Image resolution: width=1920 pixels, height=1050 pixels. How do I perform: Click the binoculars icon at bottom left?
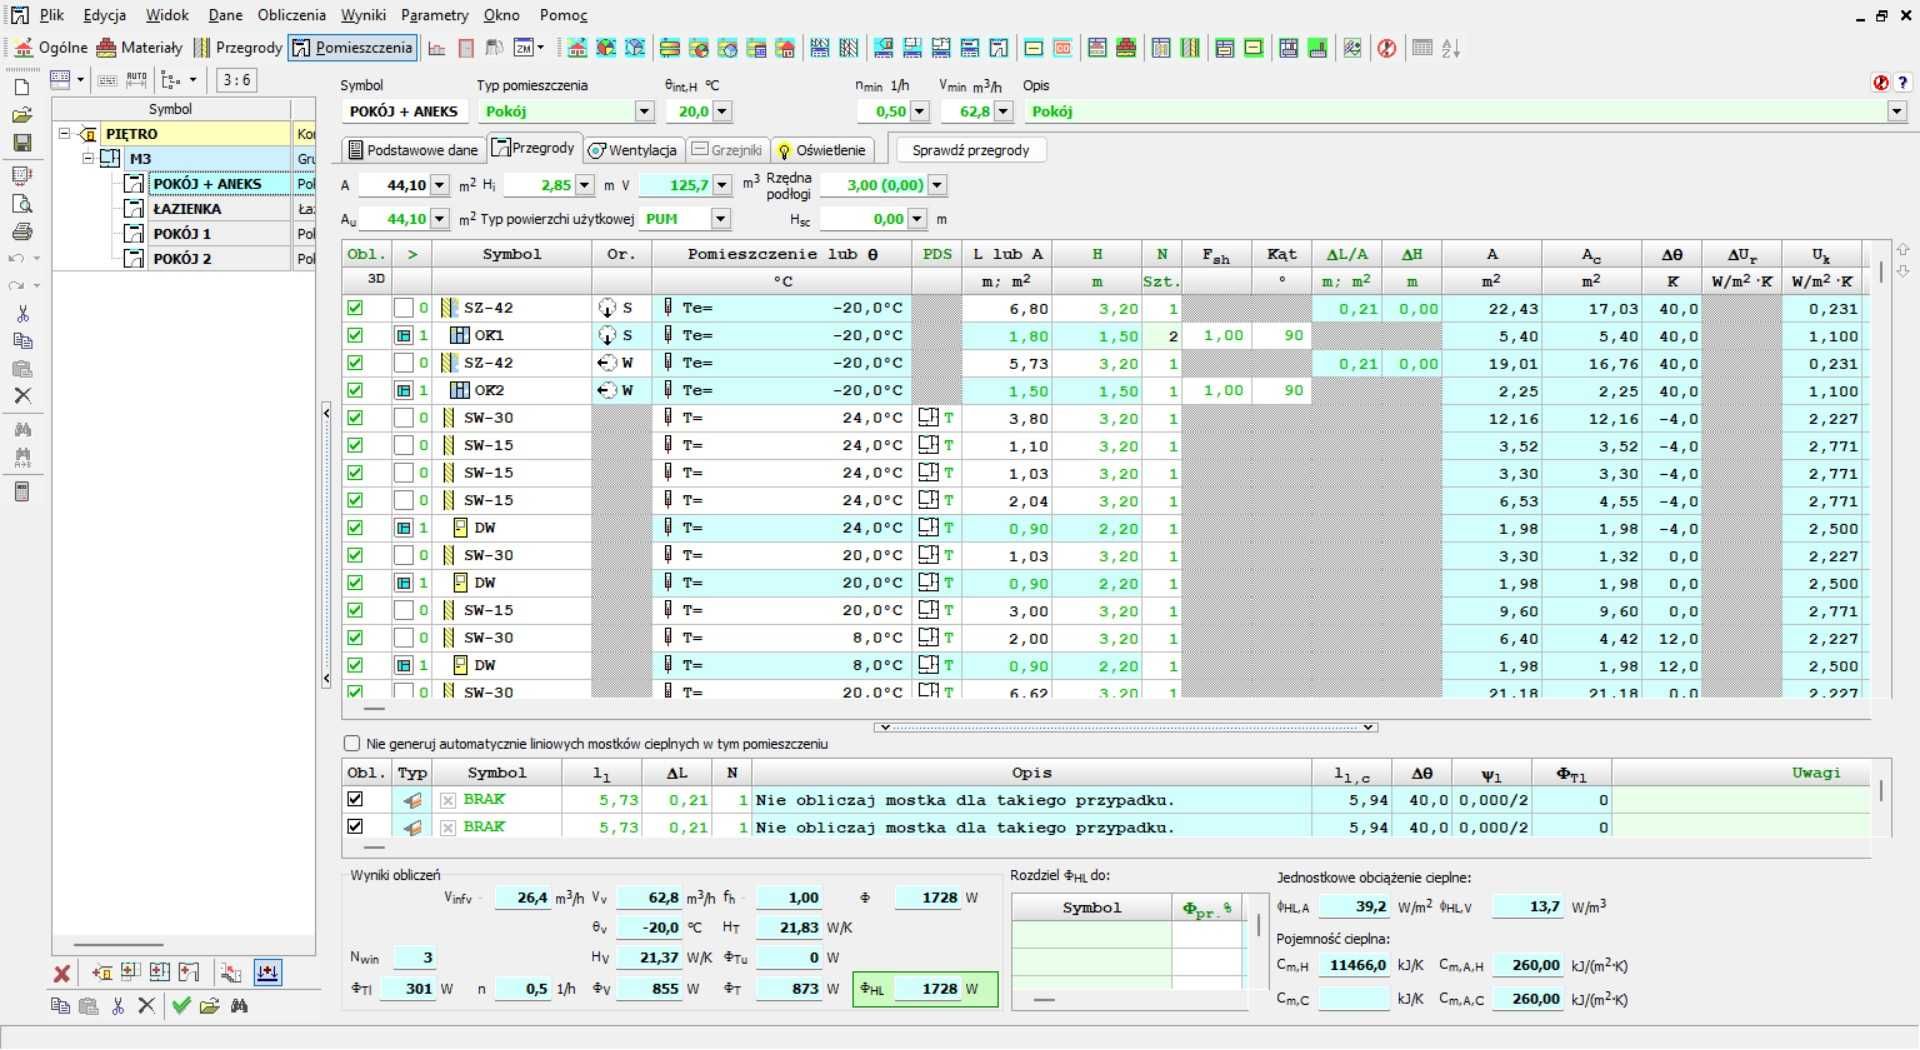coord(239,1006)
